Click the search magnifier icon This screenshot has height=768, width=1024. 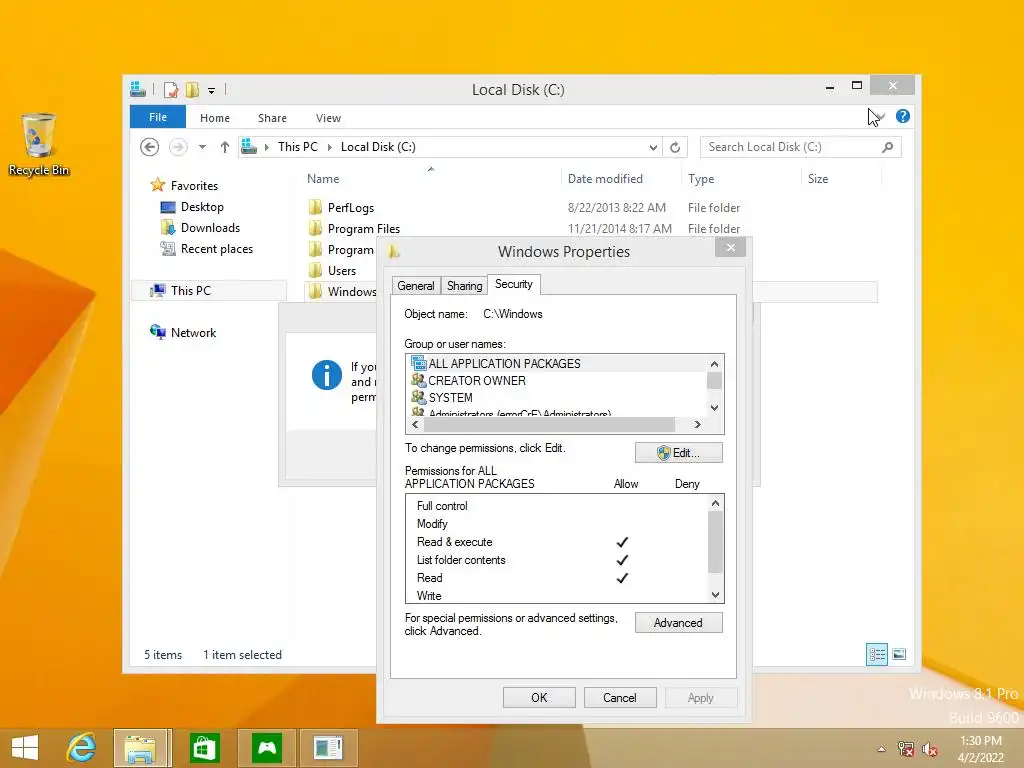point(887,147)
